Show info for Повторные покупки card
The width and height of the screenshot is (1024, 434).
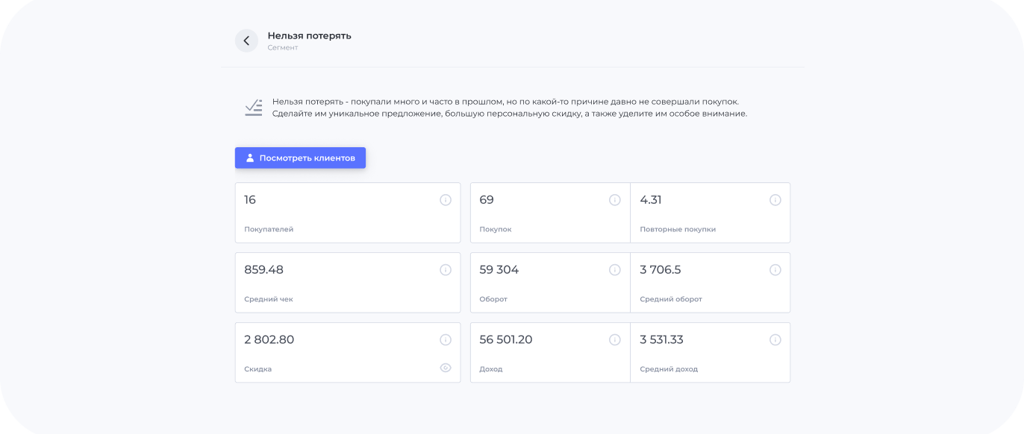[x=775, y=200]
